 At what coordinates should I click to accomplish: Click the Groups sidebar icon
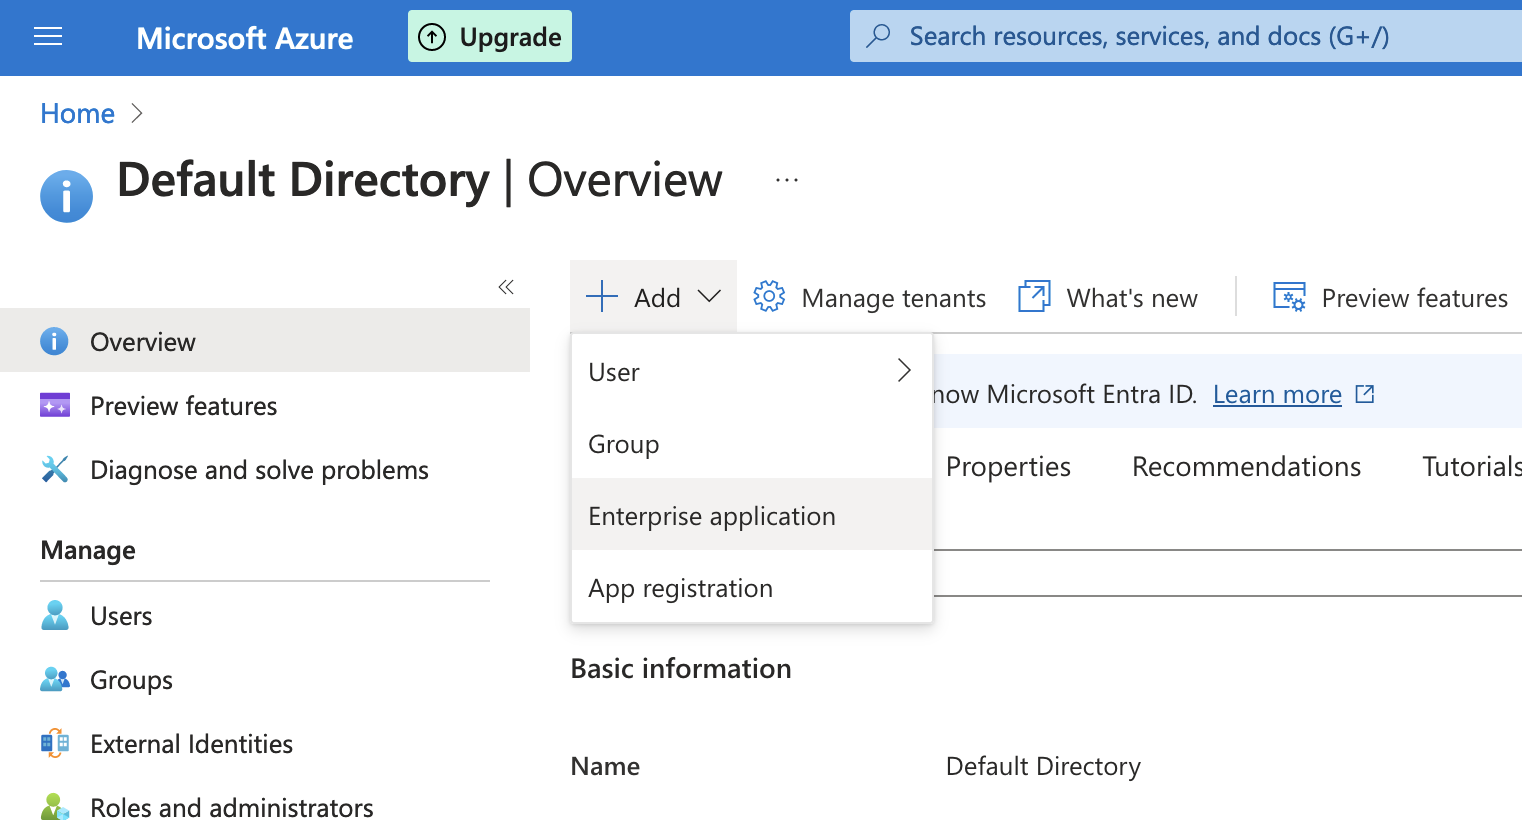click(x=55, y=680)
